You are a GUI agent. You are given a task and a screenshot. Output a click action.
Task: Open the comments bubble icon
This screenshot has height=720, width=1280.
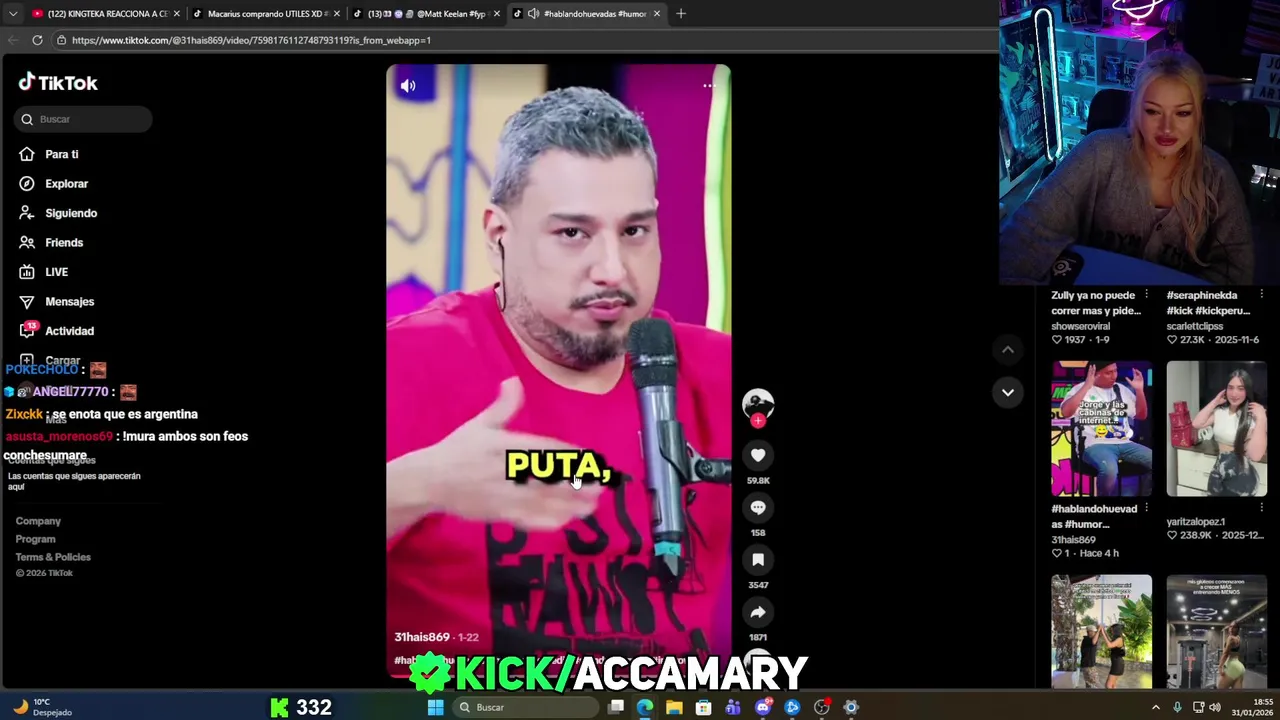[758, 508]
